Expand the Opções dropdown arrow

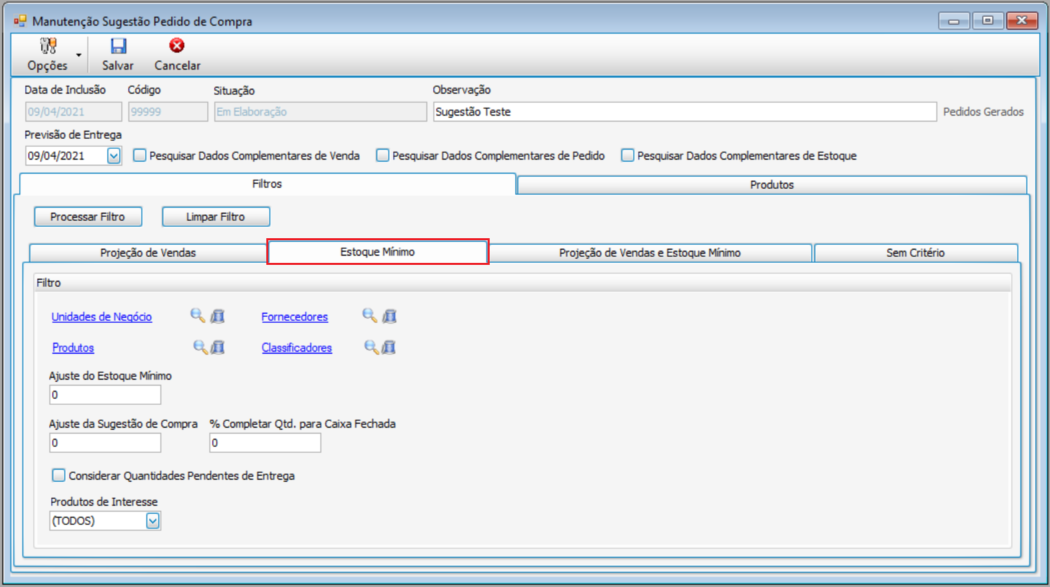(78, 55)
